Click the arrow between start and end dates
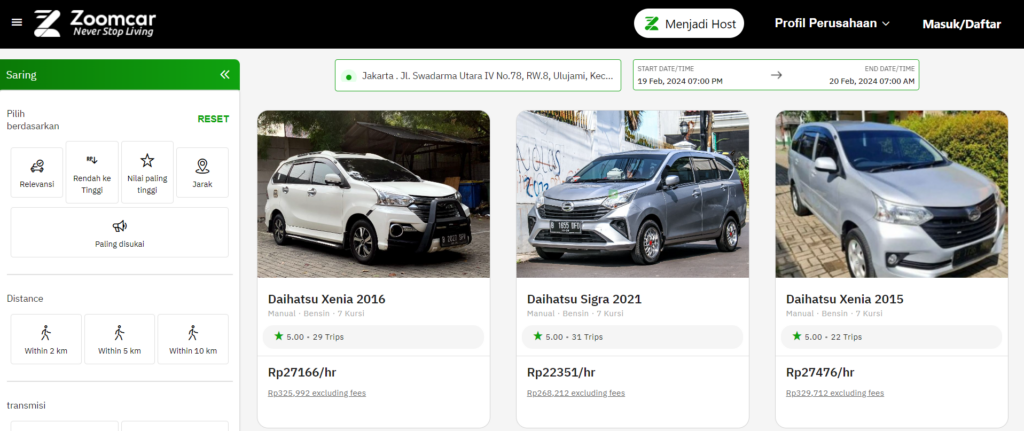The height and width of the screenshot is (431, 1024). tap(776, 75)
